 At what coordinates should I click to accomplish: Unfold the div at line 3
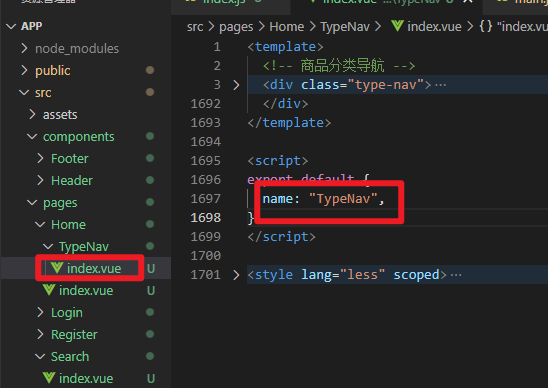pyautogui.click(x=236, y=85)
